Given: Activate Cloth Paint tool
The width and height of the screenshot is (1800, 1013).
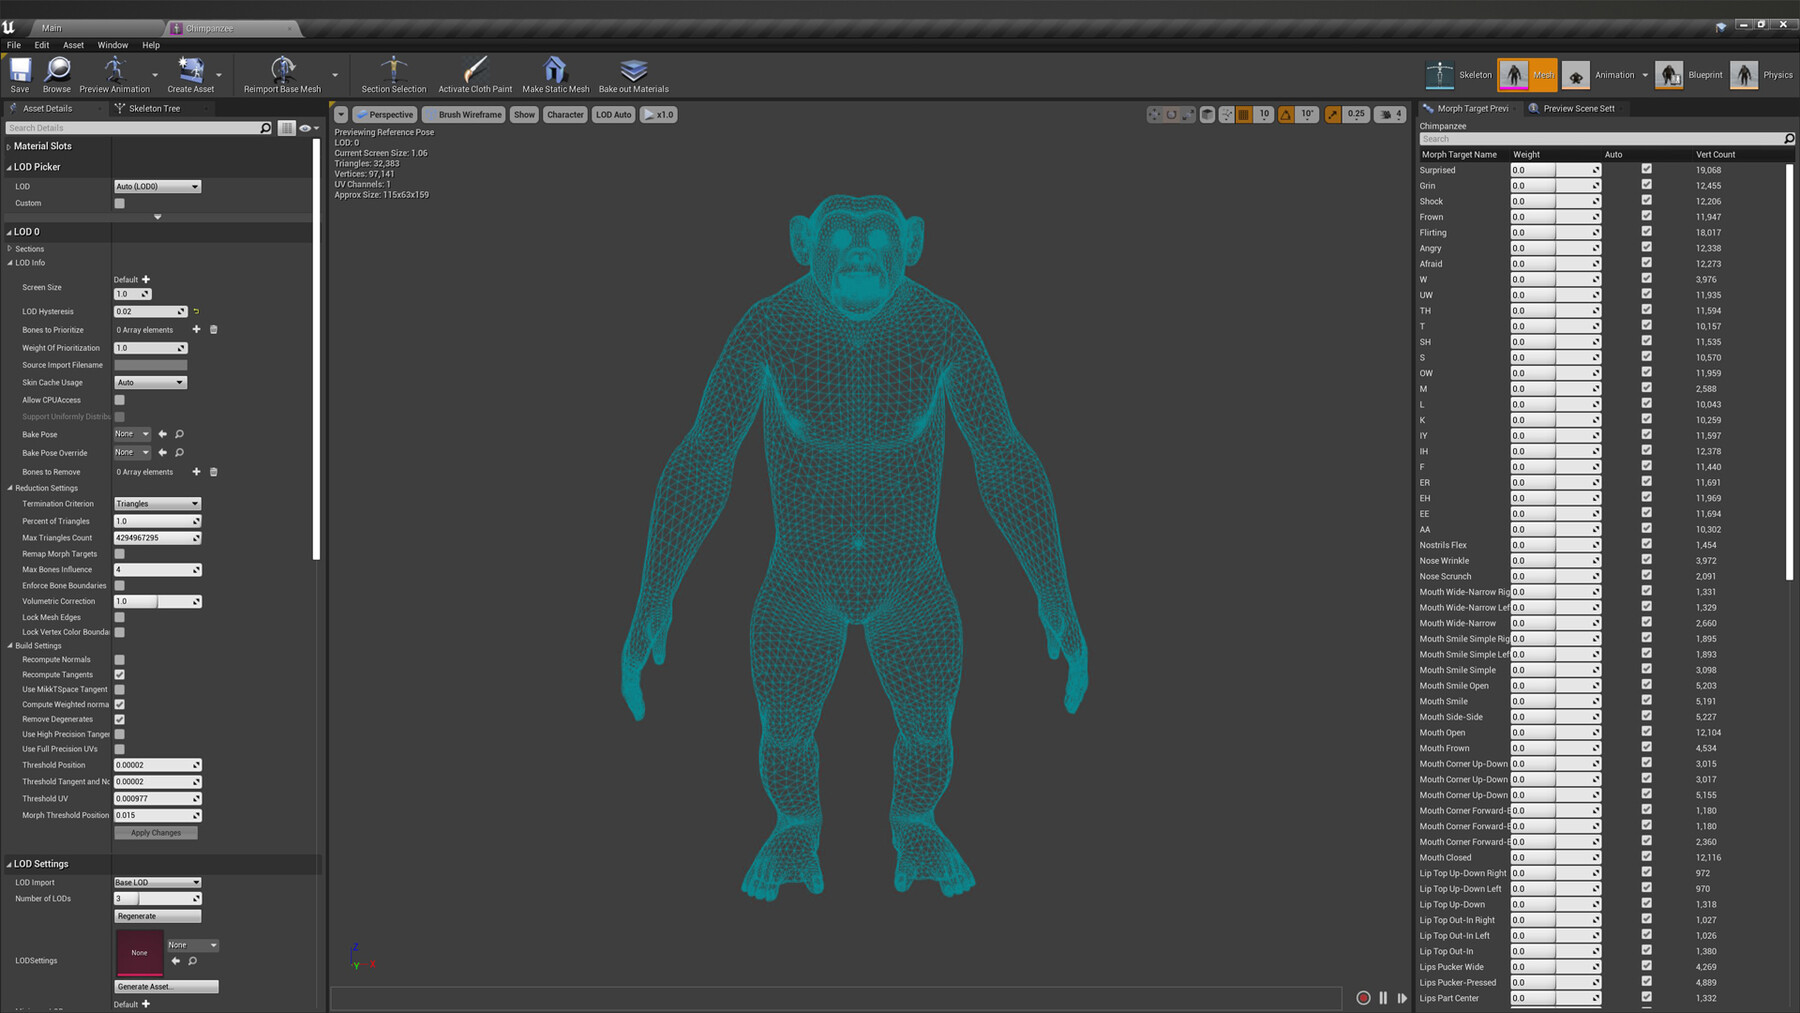Looking at the screenshot, I should [x=473, y=74].
